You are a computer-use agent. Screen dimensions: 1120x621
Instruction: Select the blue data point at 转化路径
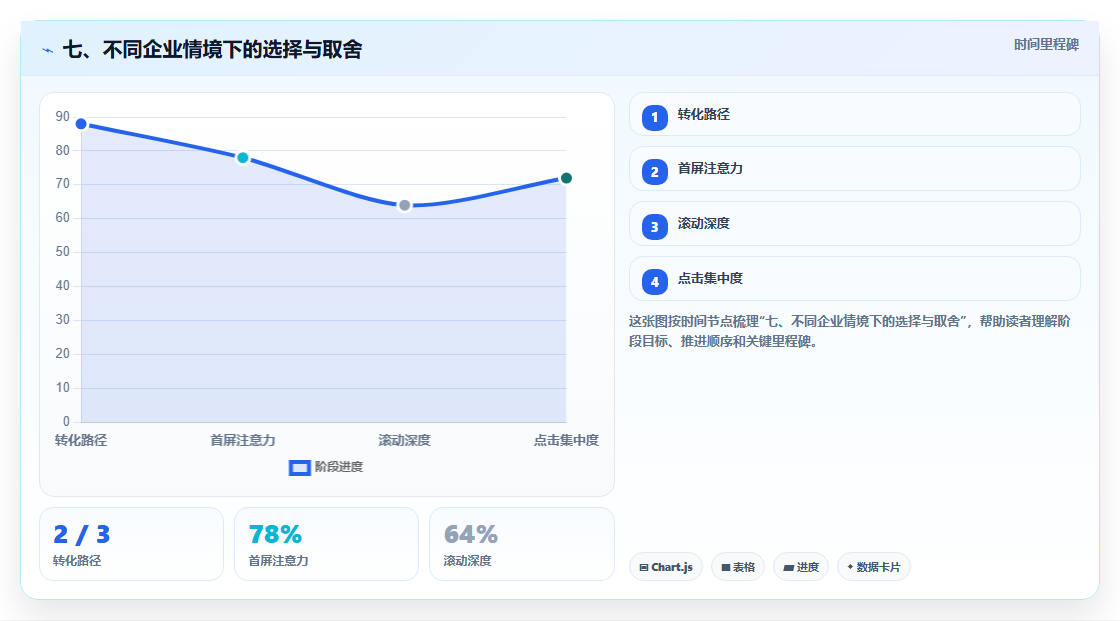pos(81,124)
